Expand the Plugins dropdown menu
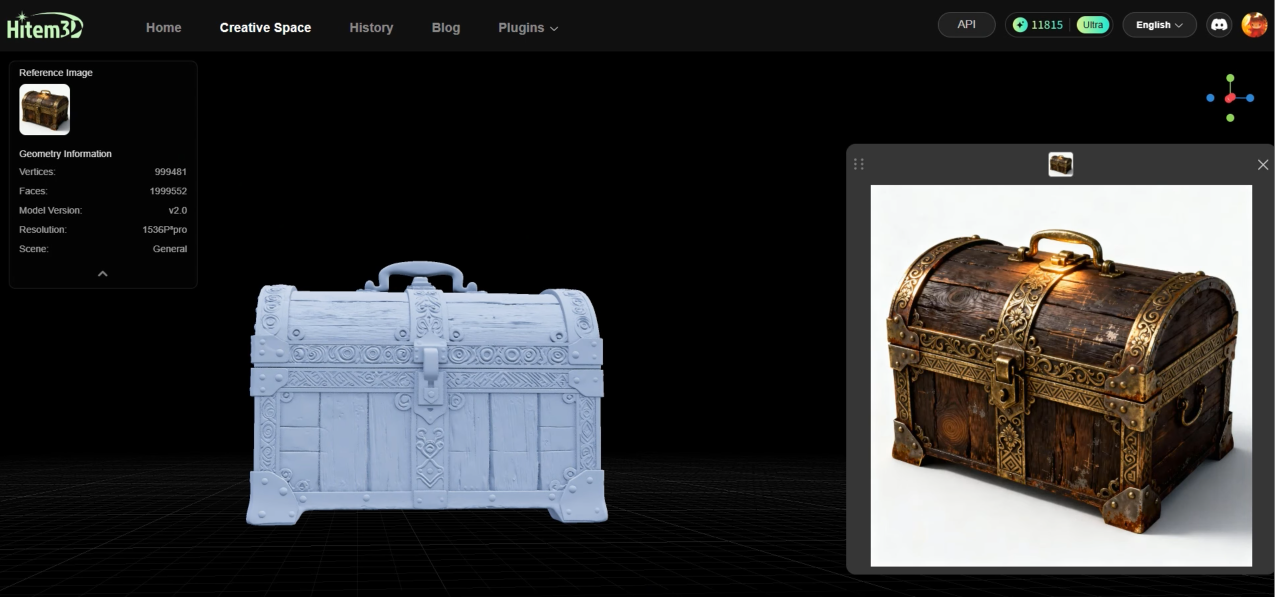 (528, 27)
